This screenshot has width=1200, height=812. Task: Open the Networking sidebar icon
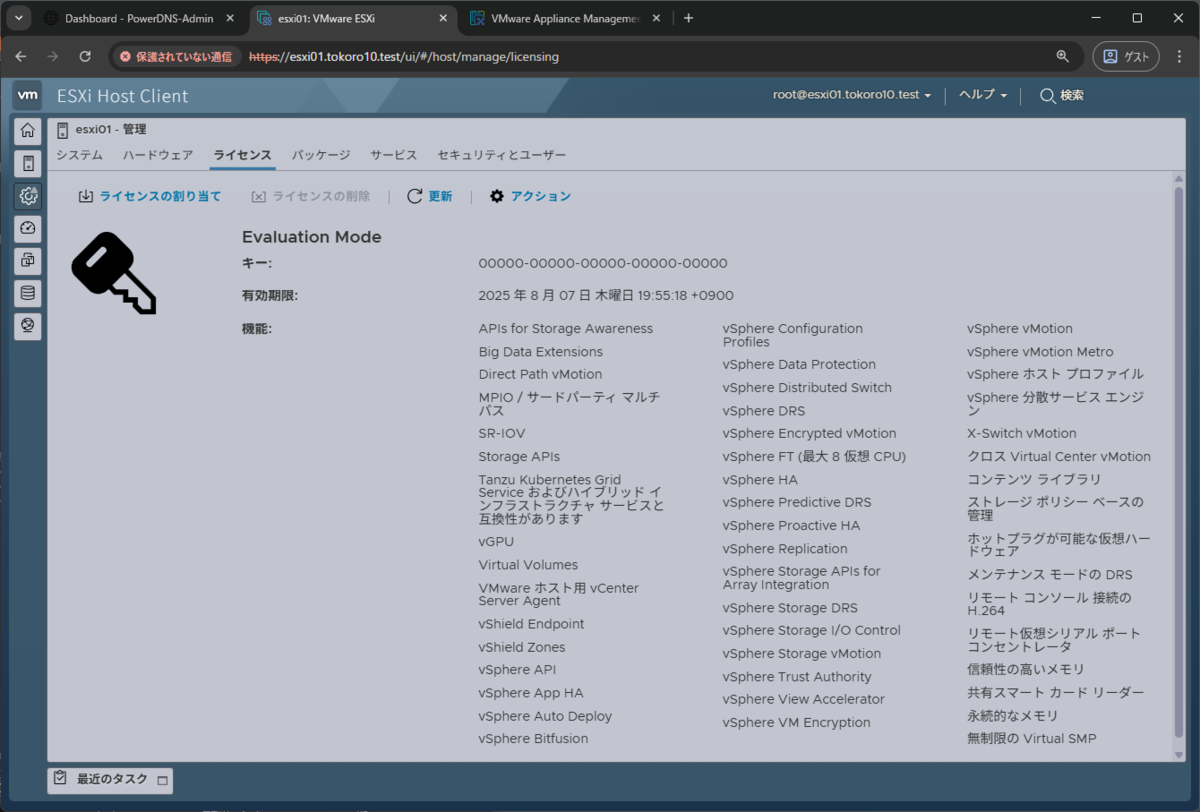(x=28, y=326)
